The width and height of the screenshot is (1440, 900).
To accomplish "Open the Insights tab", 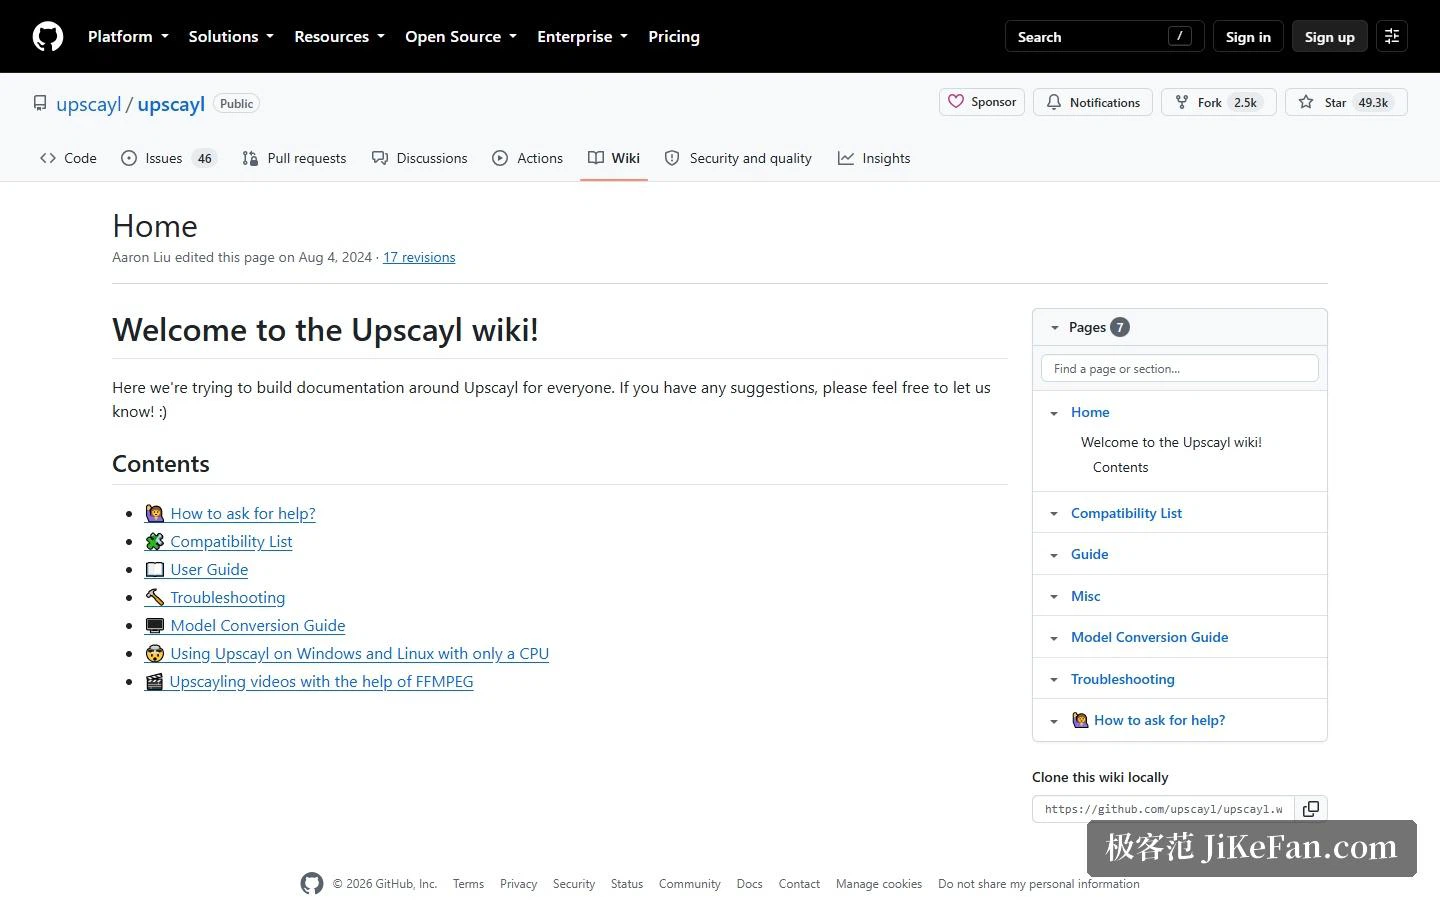I will (x=874, y=158).
